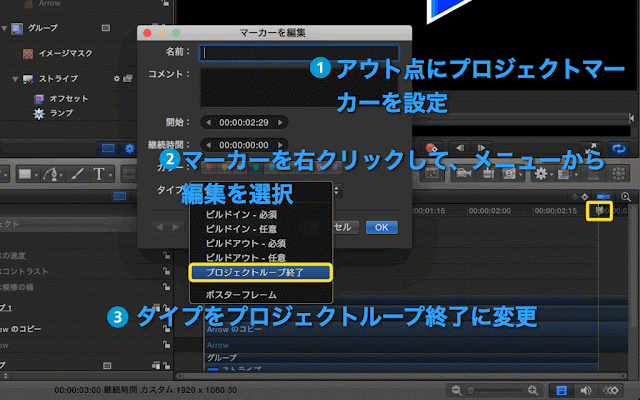Select the Bezier pen tool
640x400 pixels.
click(51, 175)
